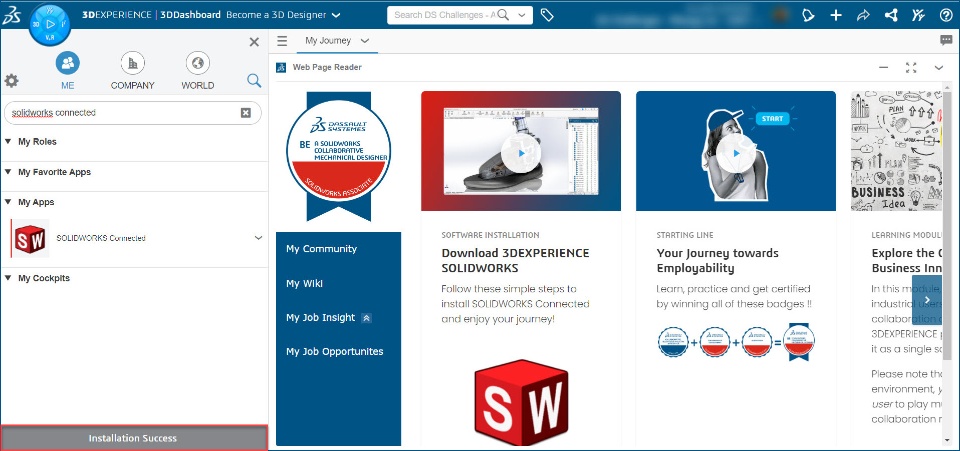This screenshot has height=451, width=960.
Task: Click the large SW cube logo
Action: (521, 402)
